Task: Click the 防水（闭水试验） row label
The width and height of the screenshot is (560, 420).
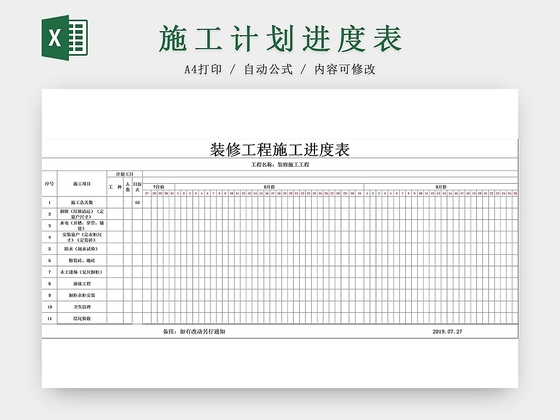Action: (82, 249)
